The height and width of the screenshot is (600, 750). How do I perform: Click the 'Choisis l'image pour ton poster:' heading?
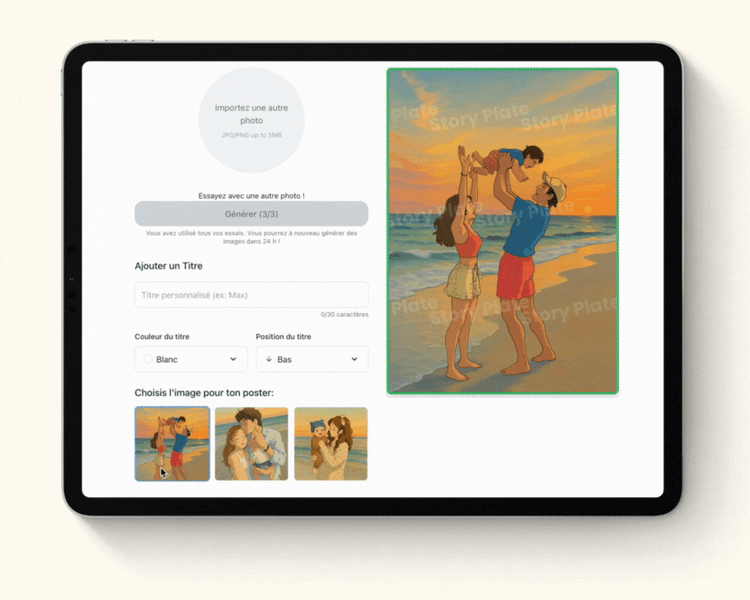(204, 393)
